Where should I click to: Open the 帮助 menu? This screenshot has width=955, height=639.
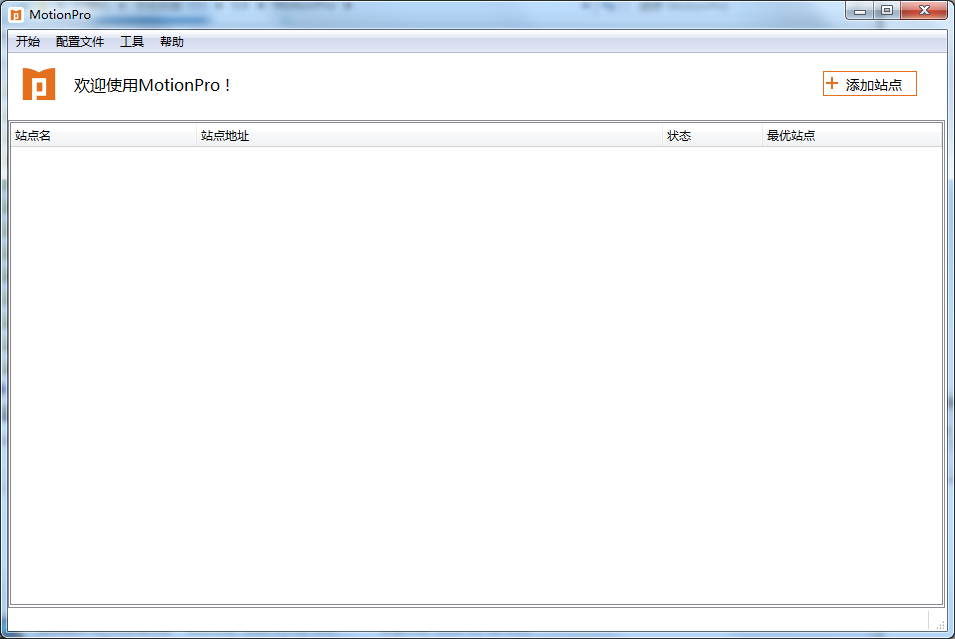point(171,41)
